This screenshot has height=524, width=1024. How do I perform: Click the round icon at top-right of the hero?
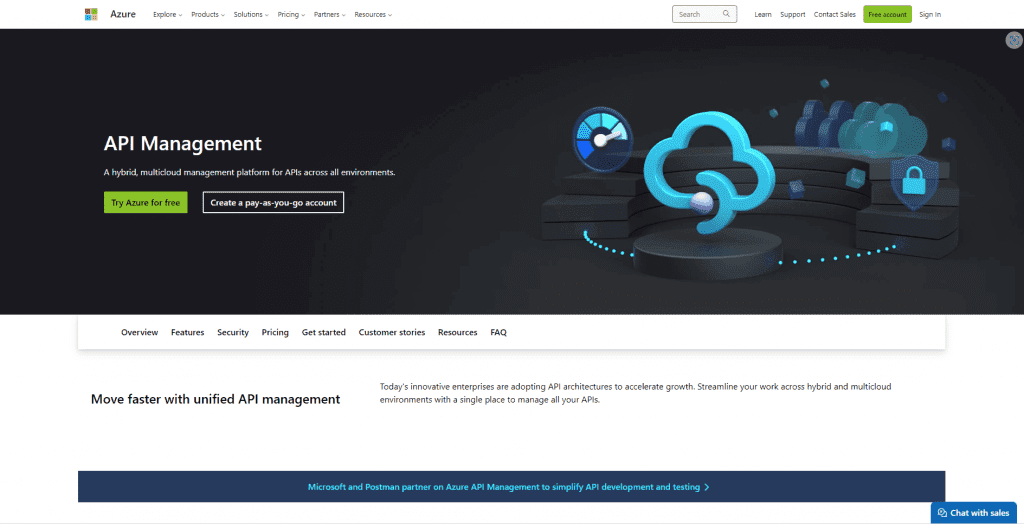point(1014,40)
